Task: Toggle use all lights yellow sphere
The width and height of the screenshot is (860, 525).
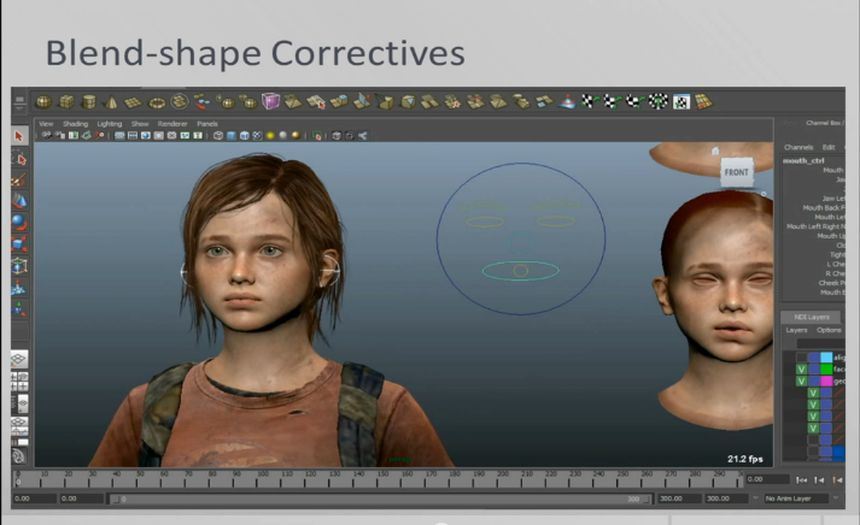Action: click(270, 136)
